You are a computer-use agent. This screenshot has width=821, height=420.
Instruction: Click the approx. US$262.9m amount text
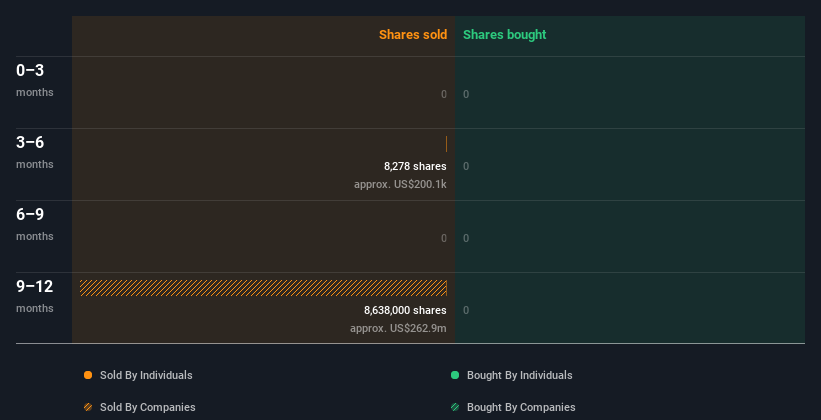(398, 328)
